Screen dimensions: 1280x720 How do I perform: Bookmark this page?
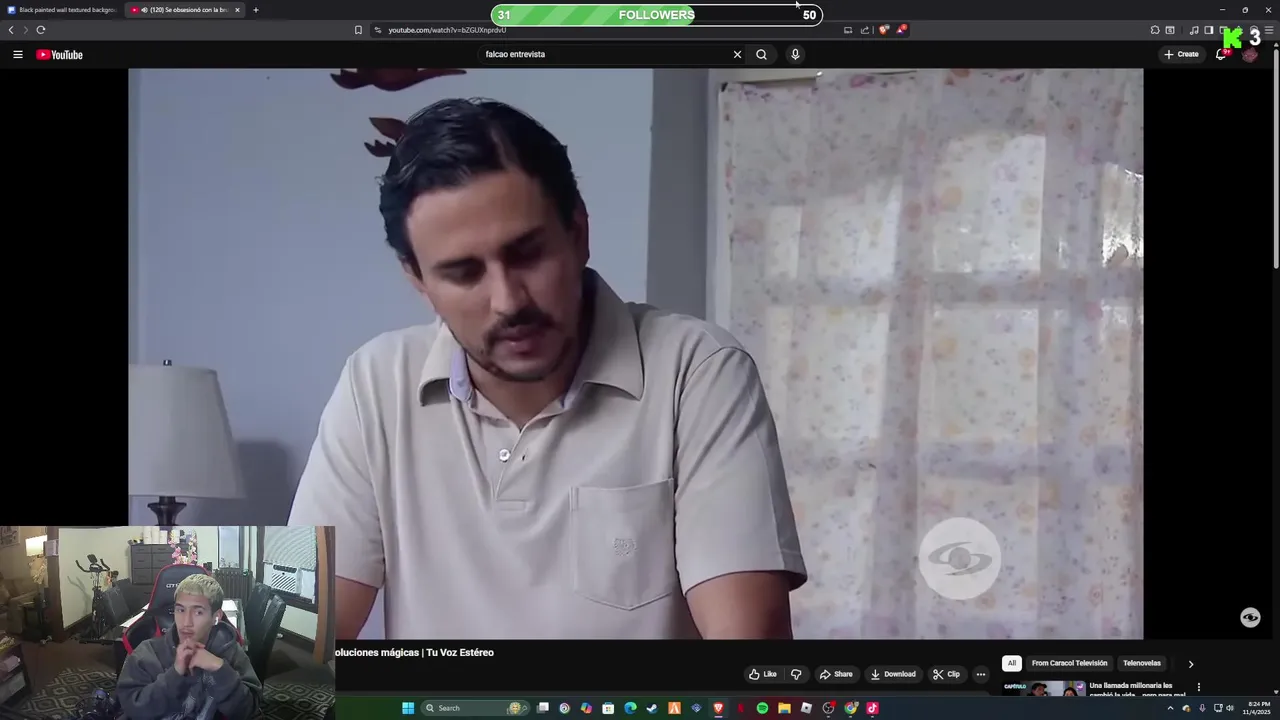358,30
